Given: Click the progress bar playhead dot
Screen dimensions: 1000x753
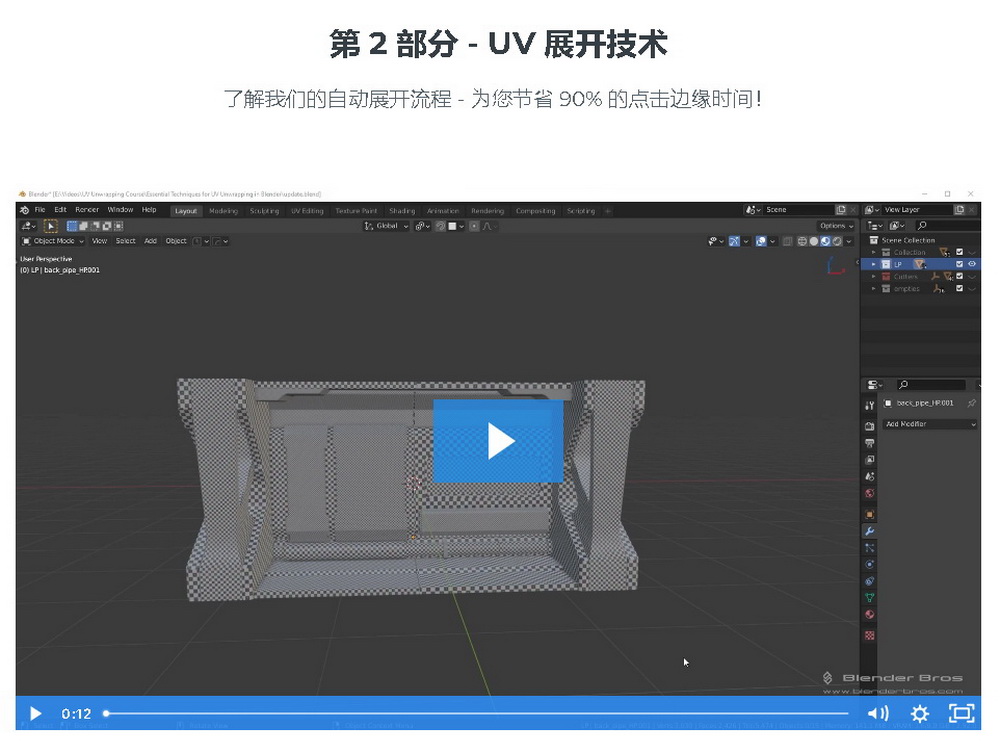Looking at the screenshot, I should (107, 713).
